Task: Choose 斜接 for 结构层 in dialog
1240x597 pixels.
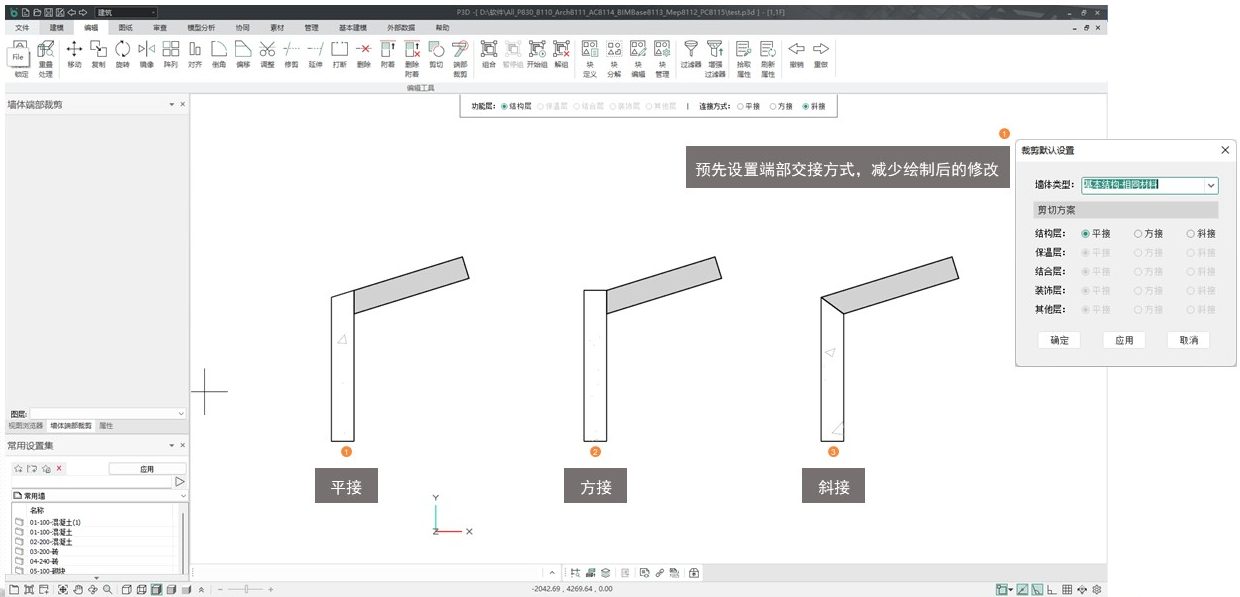Action: pos(1201,234)
